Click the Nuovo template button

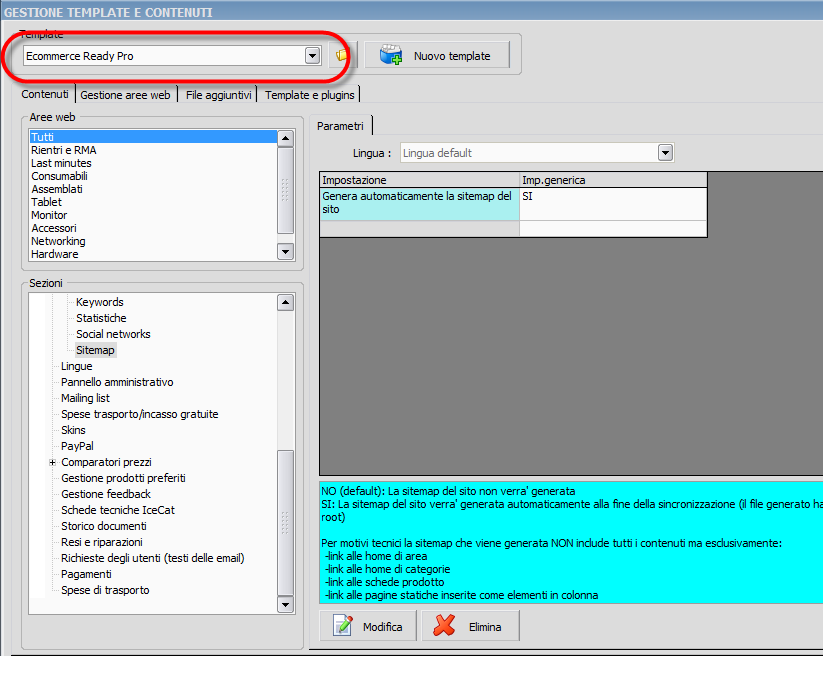coord(437,55)
